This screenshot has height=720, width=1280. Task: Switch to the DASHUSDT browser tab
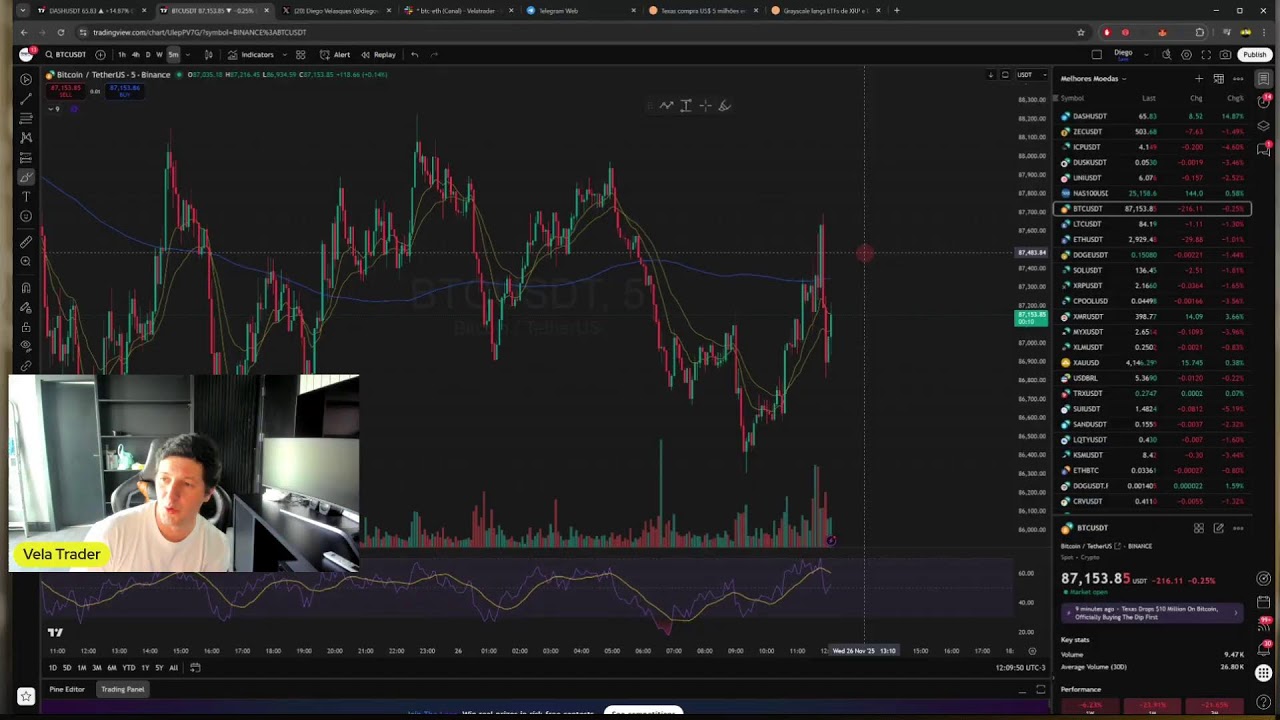click(92, 10)
